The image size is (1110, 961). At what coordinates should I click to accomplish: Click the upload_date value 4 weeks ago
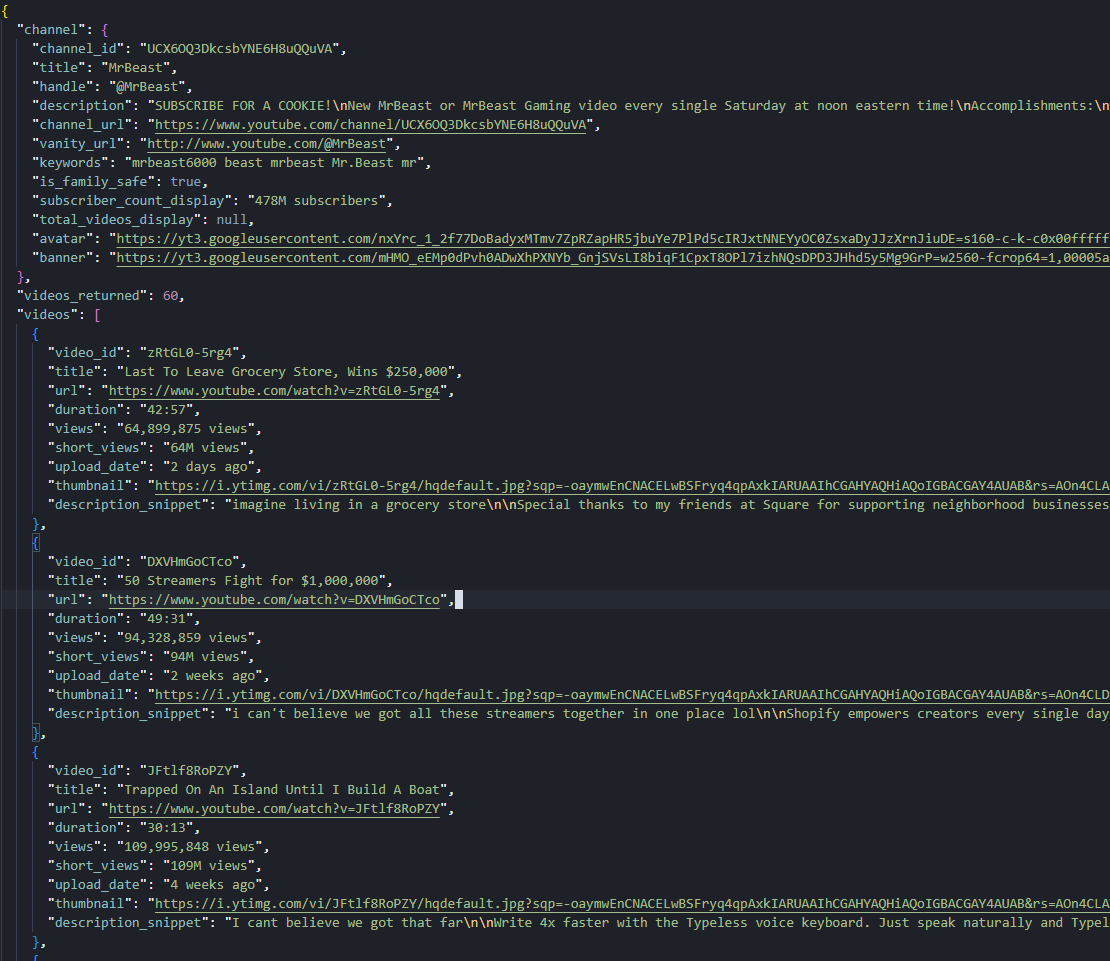212,885
